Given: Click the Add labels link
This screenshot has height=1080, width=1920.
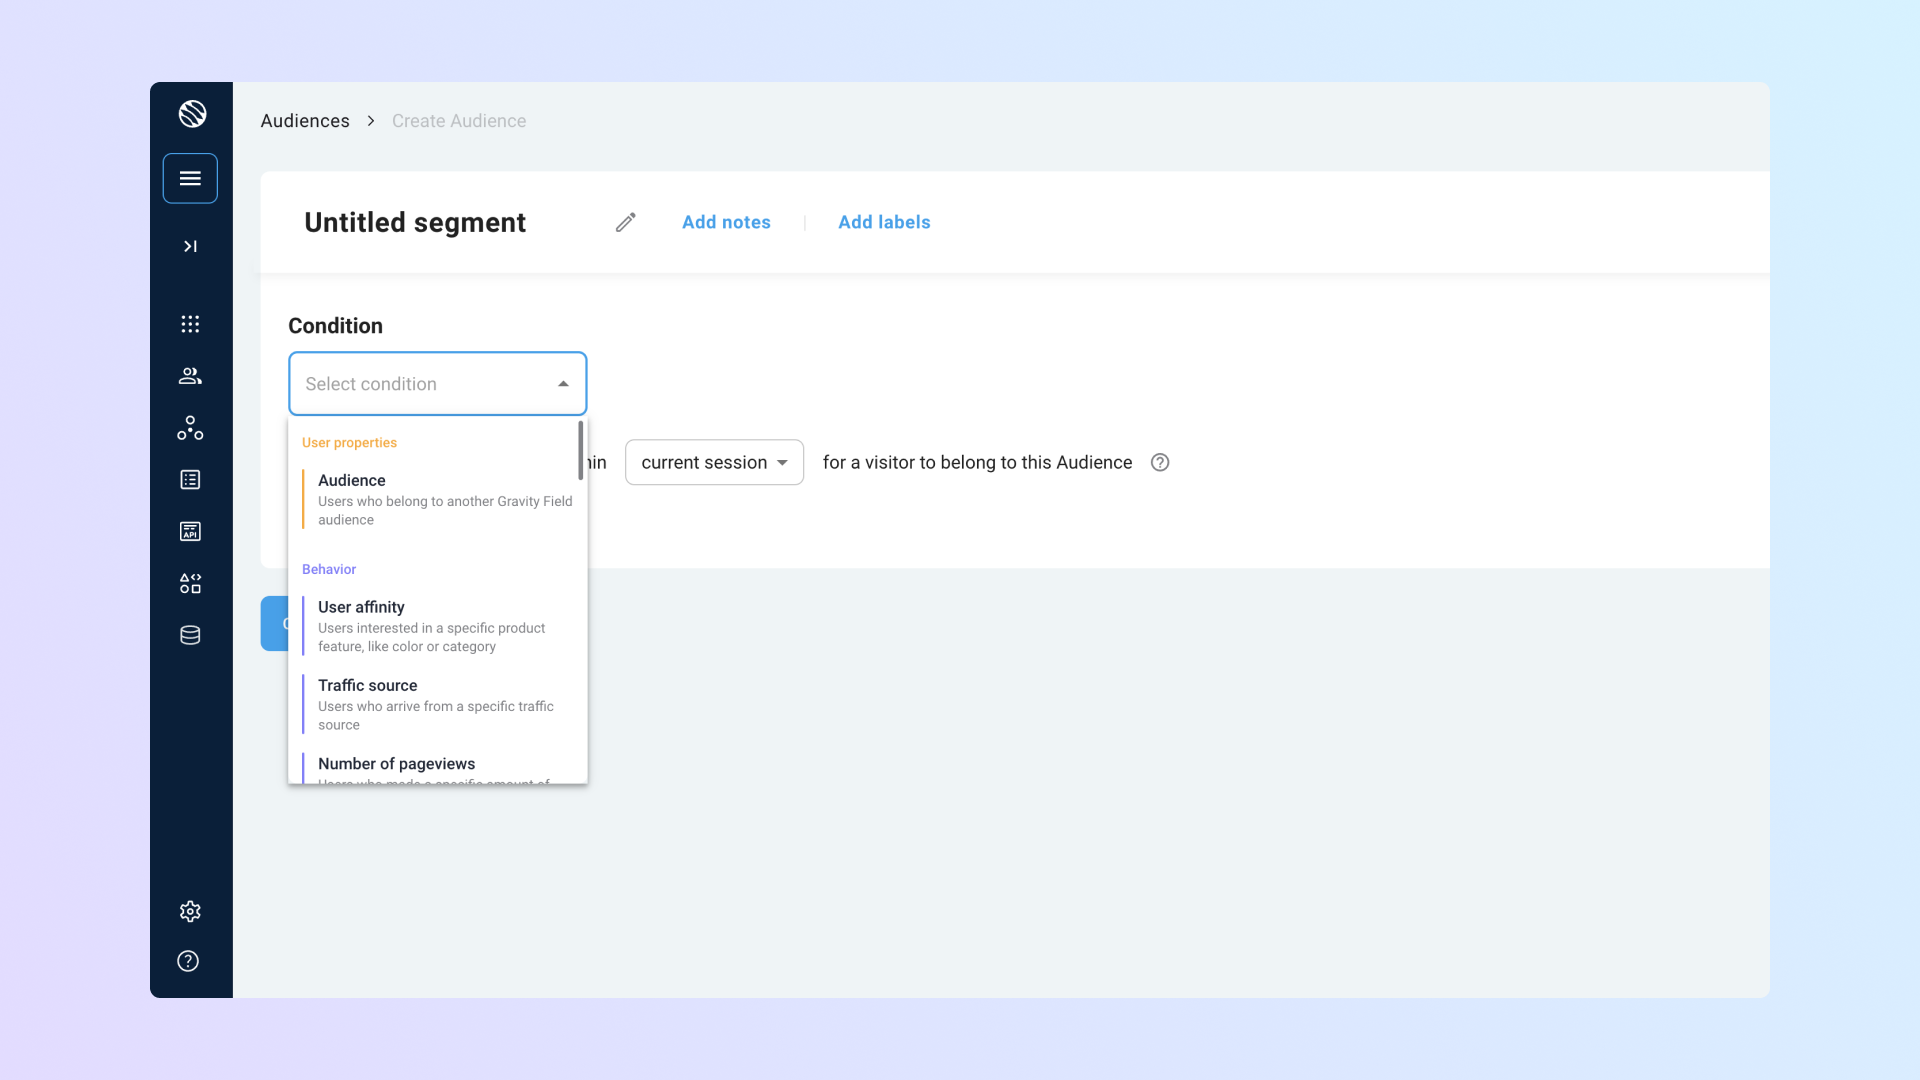Looking at the screenshot, I should click(884, 222).
